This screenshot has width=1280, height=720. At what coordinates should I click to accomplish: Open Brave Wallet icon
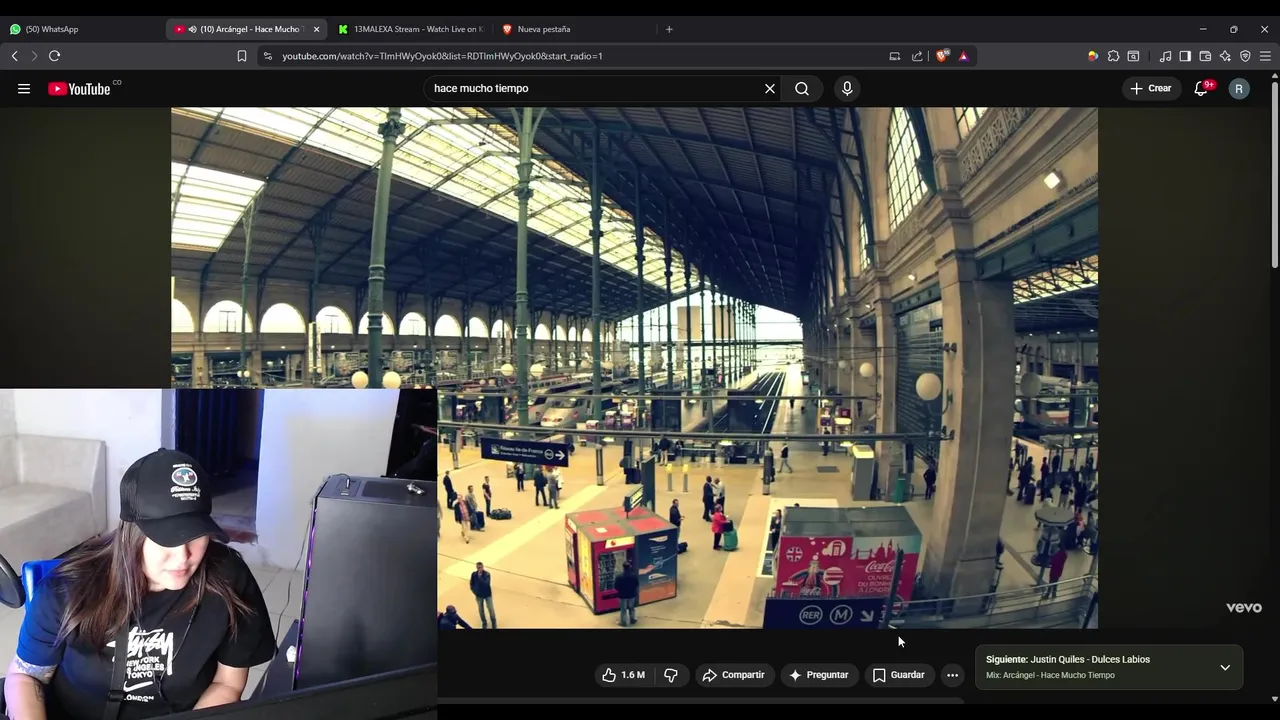[x=1205, y=56]
